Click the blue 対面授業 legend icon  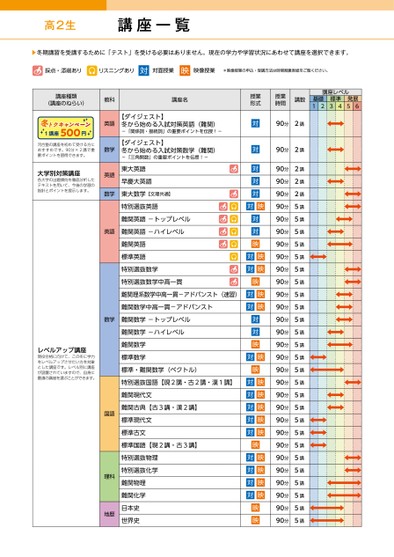click(144, 70)
